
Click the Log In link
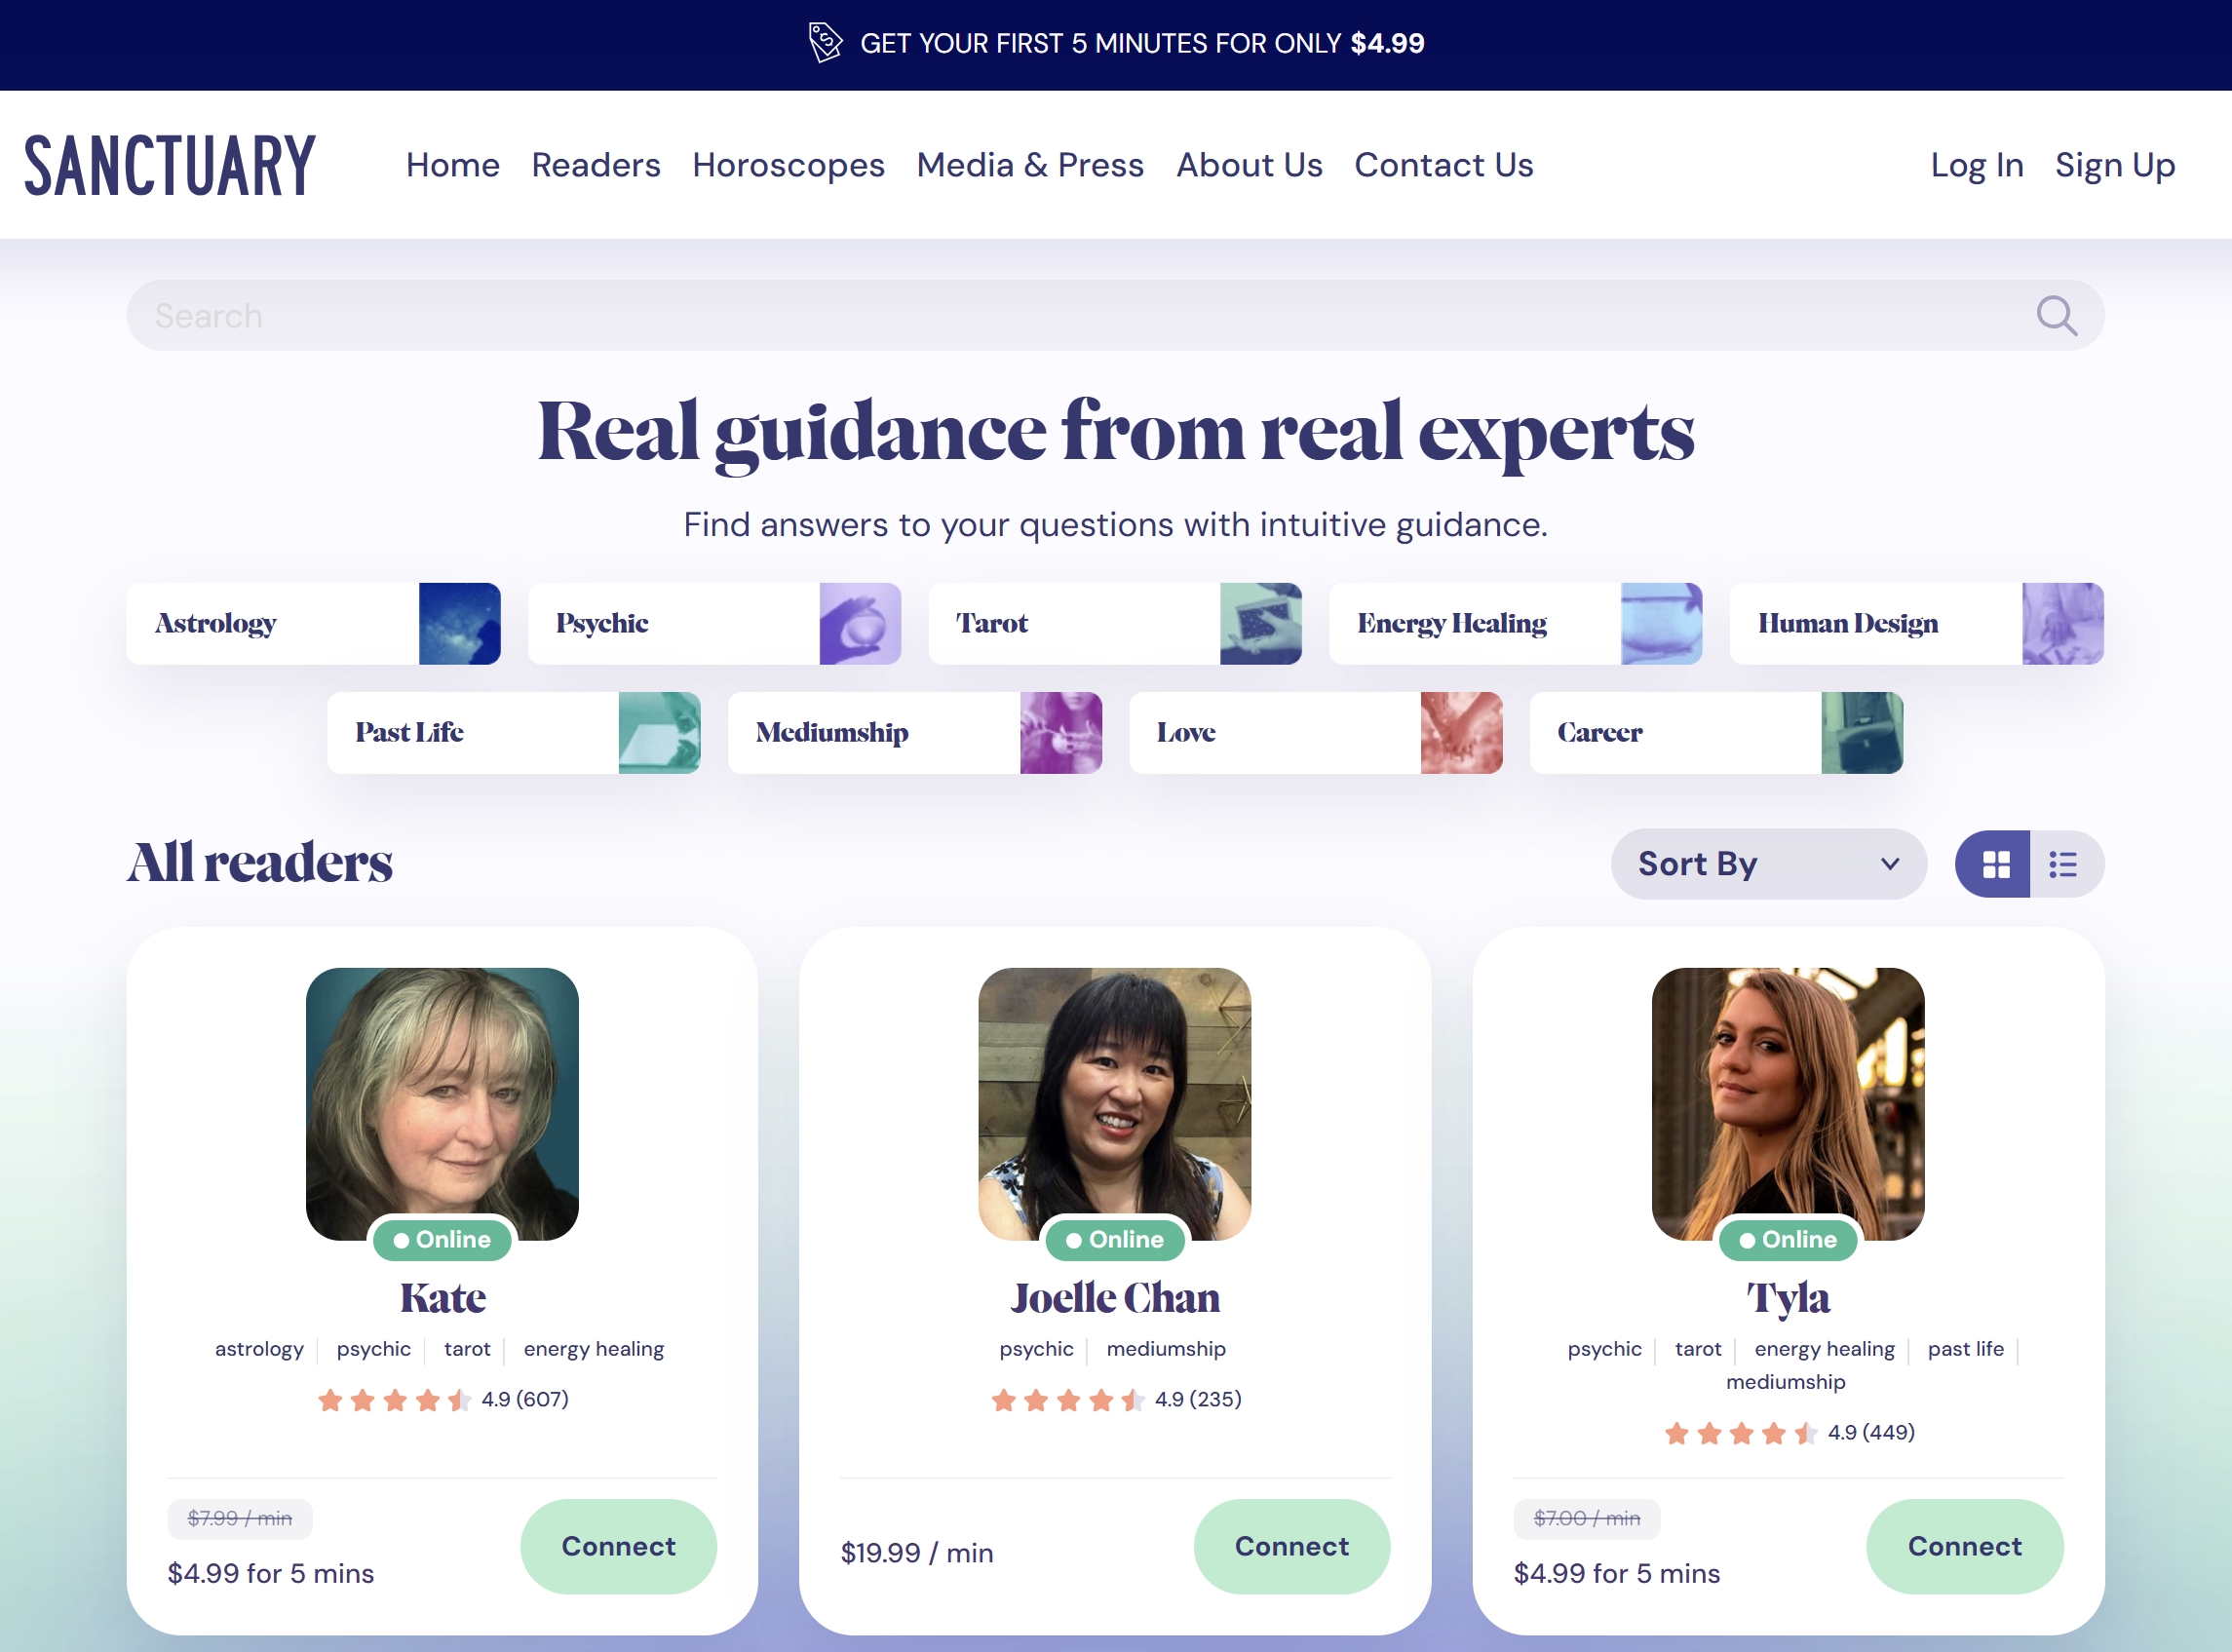(x=1977, y=165)
